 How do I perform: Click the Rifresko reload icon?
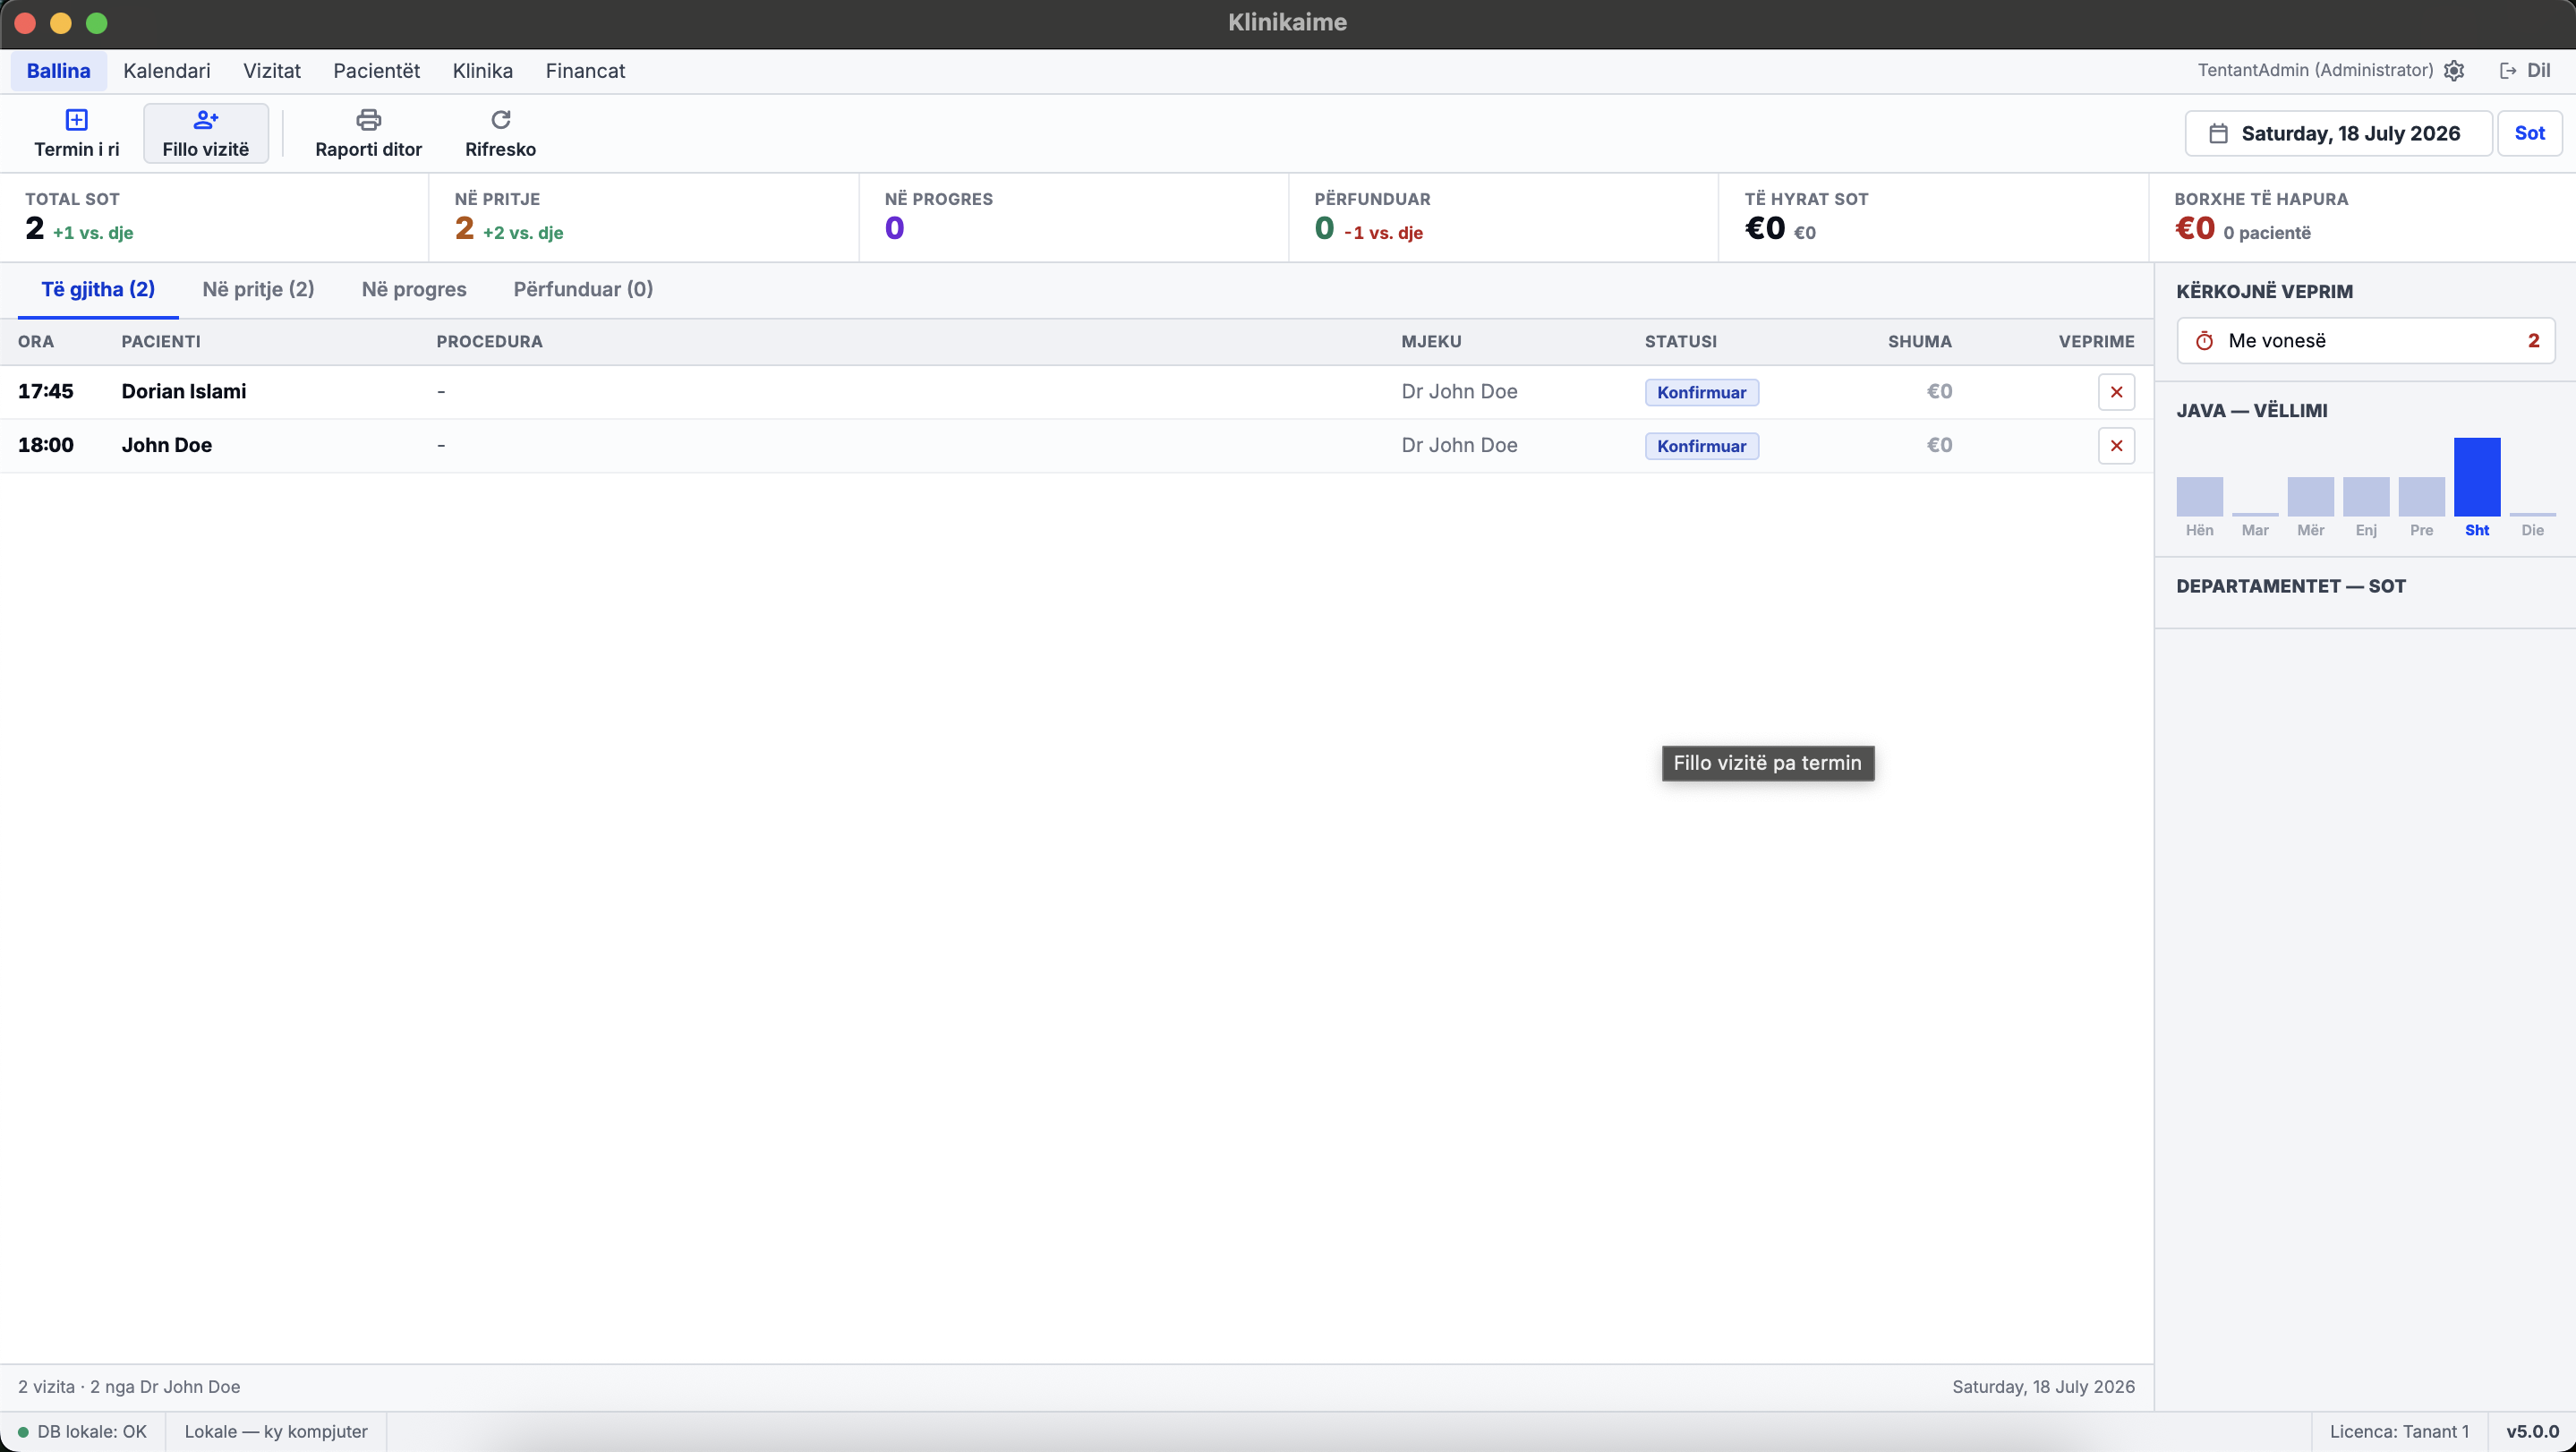tap(500, 120)
